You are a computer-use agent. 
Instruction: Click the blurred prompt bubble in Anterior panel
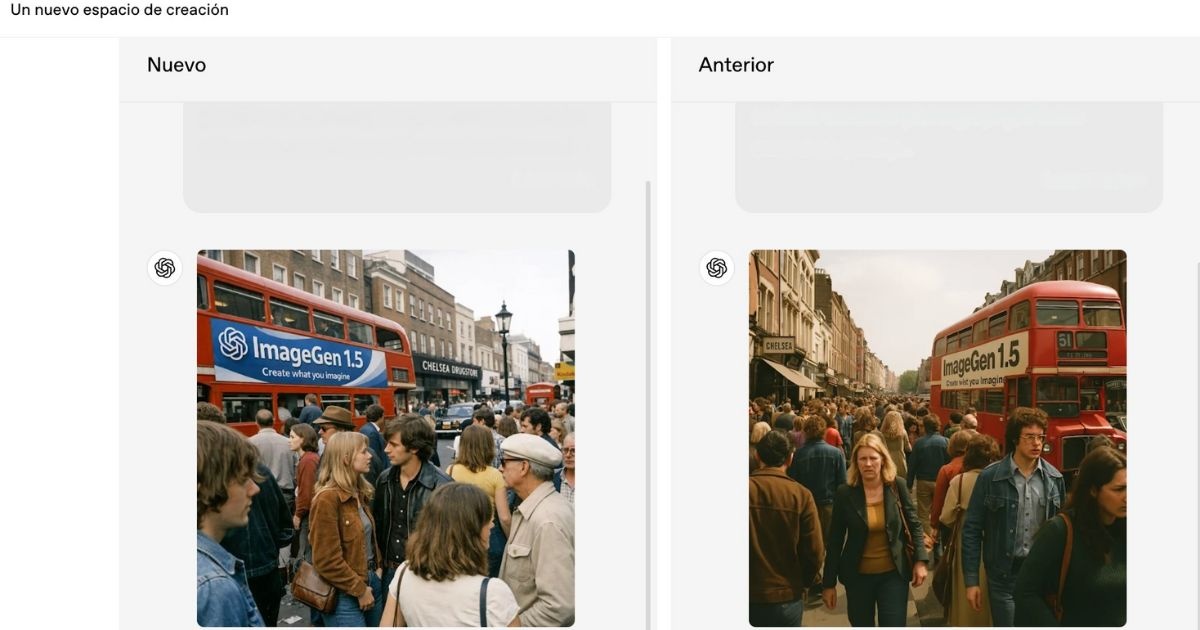click(x=948, y=156)
